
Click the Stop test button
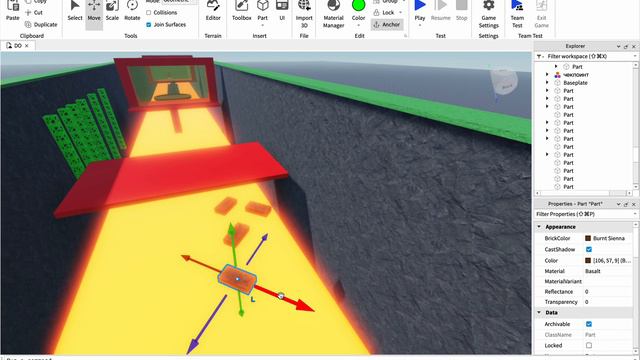[462, 11]
